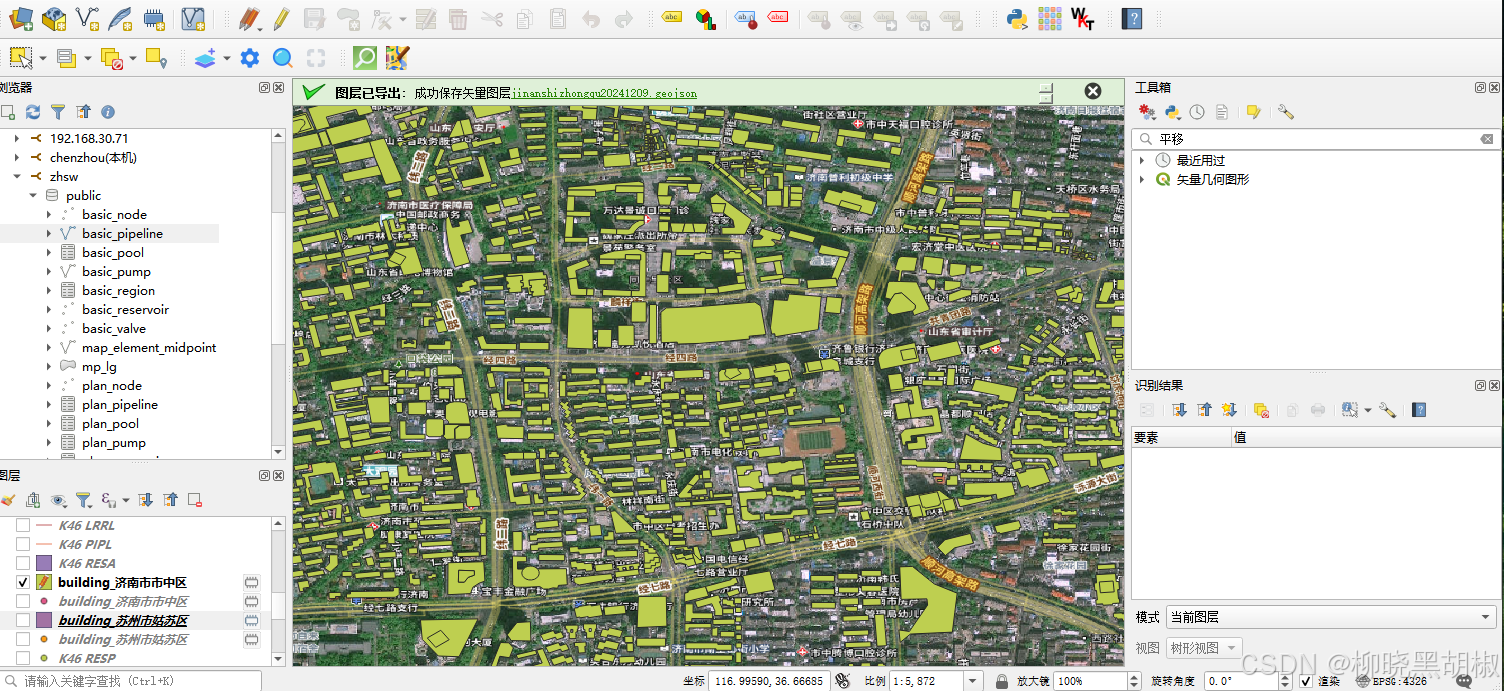
Task: Open the Python console
Action: click(1017, 18)
